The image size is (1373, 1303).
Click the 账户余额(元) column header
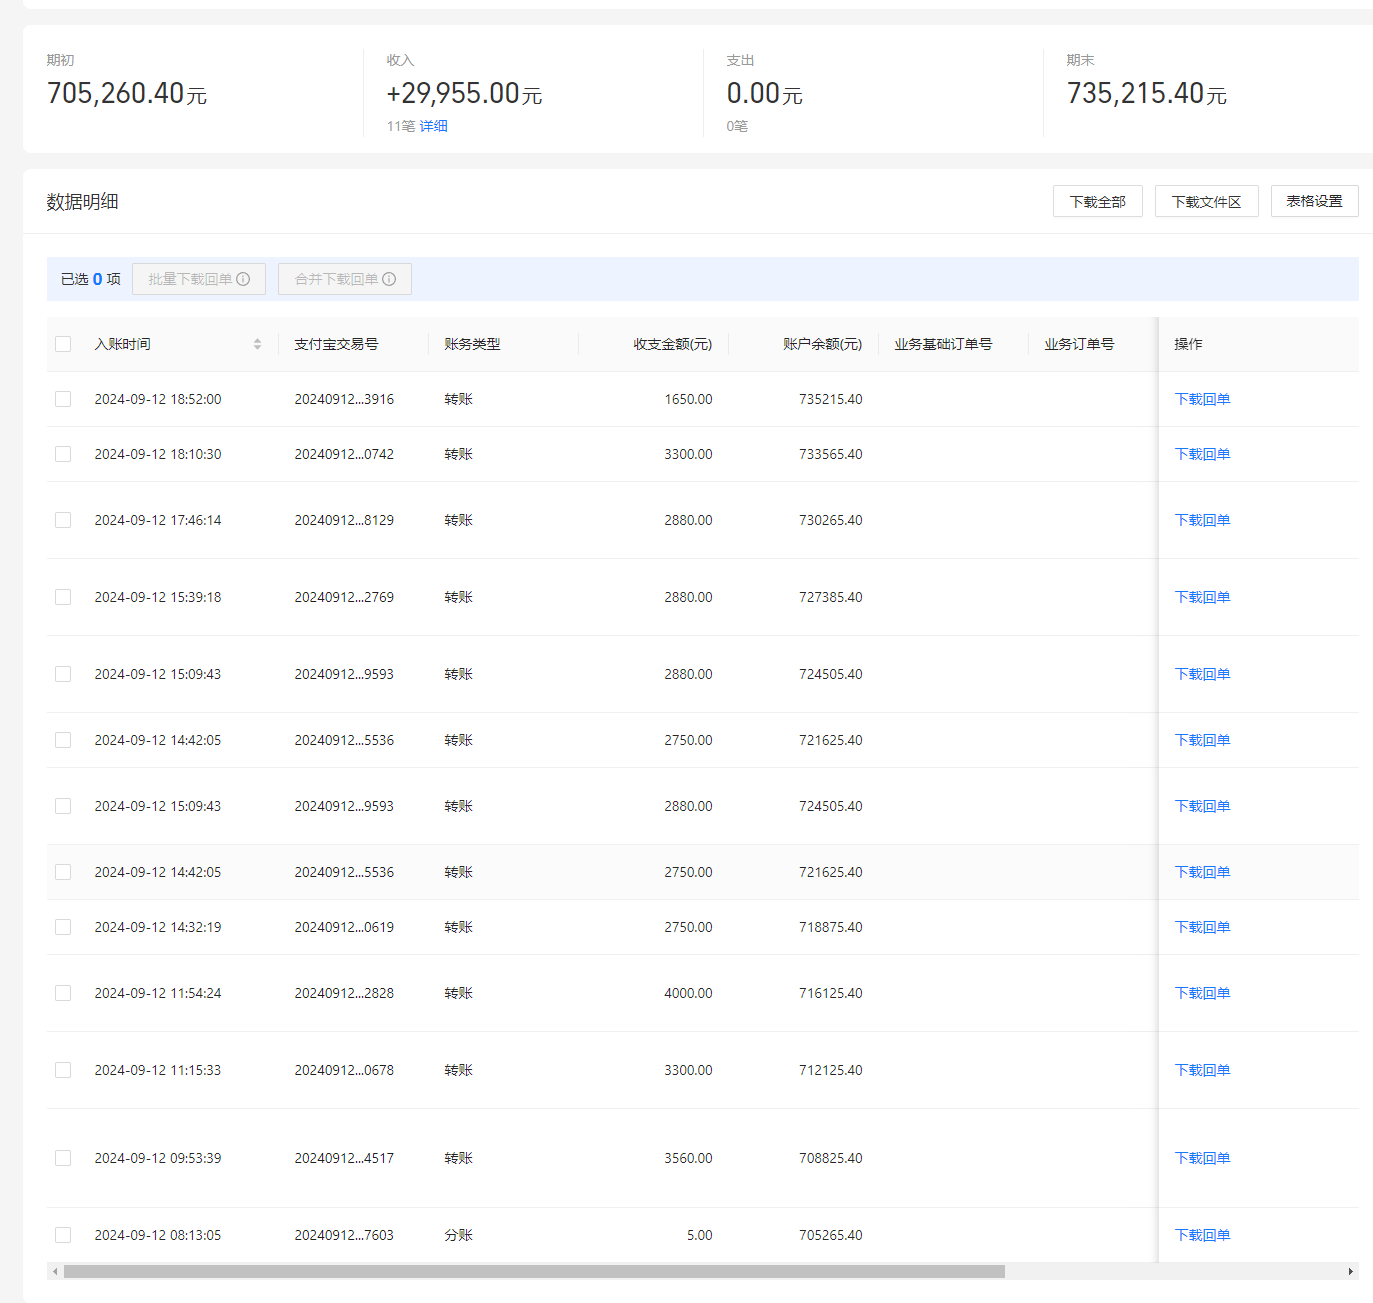pos(822,344)
